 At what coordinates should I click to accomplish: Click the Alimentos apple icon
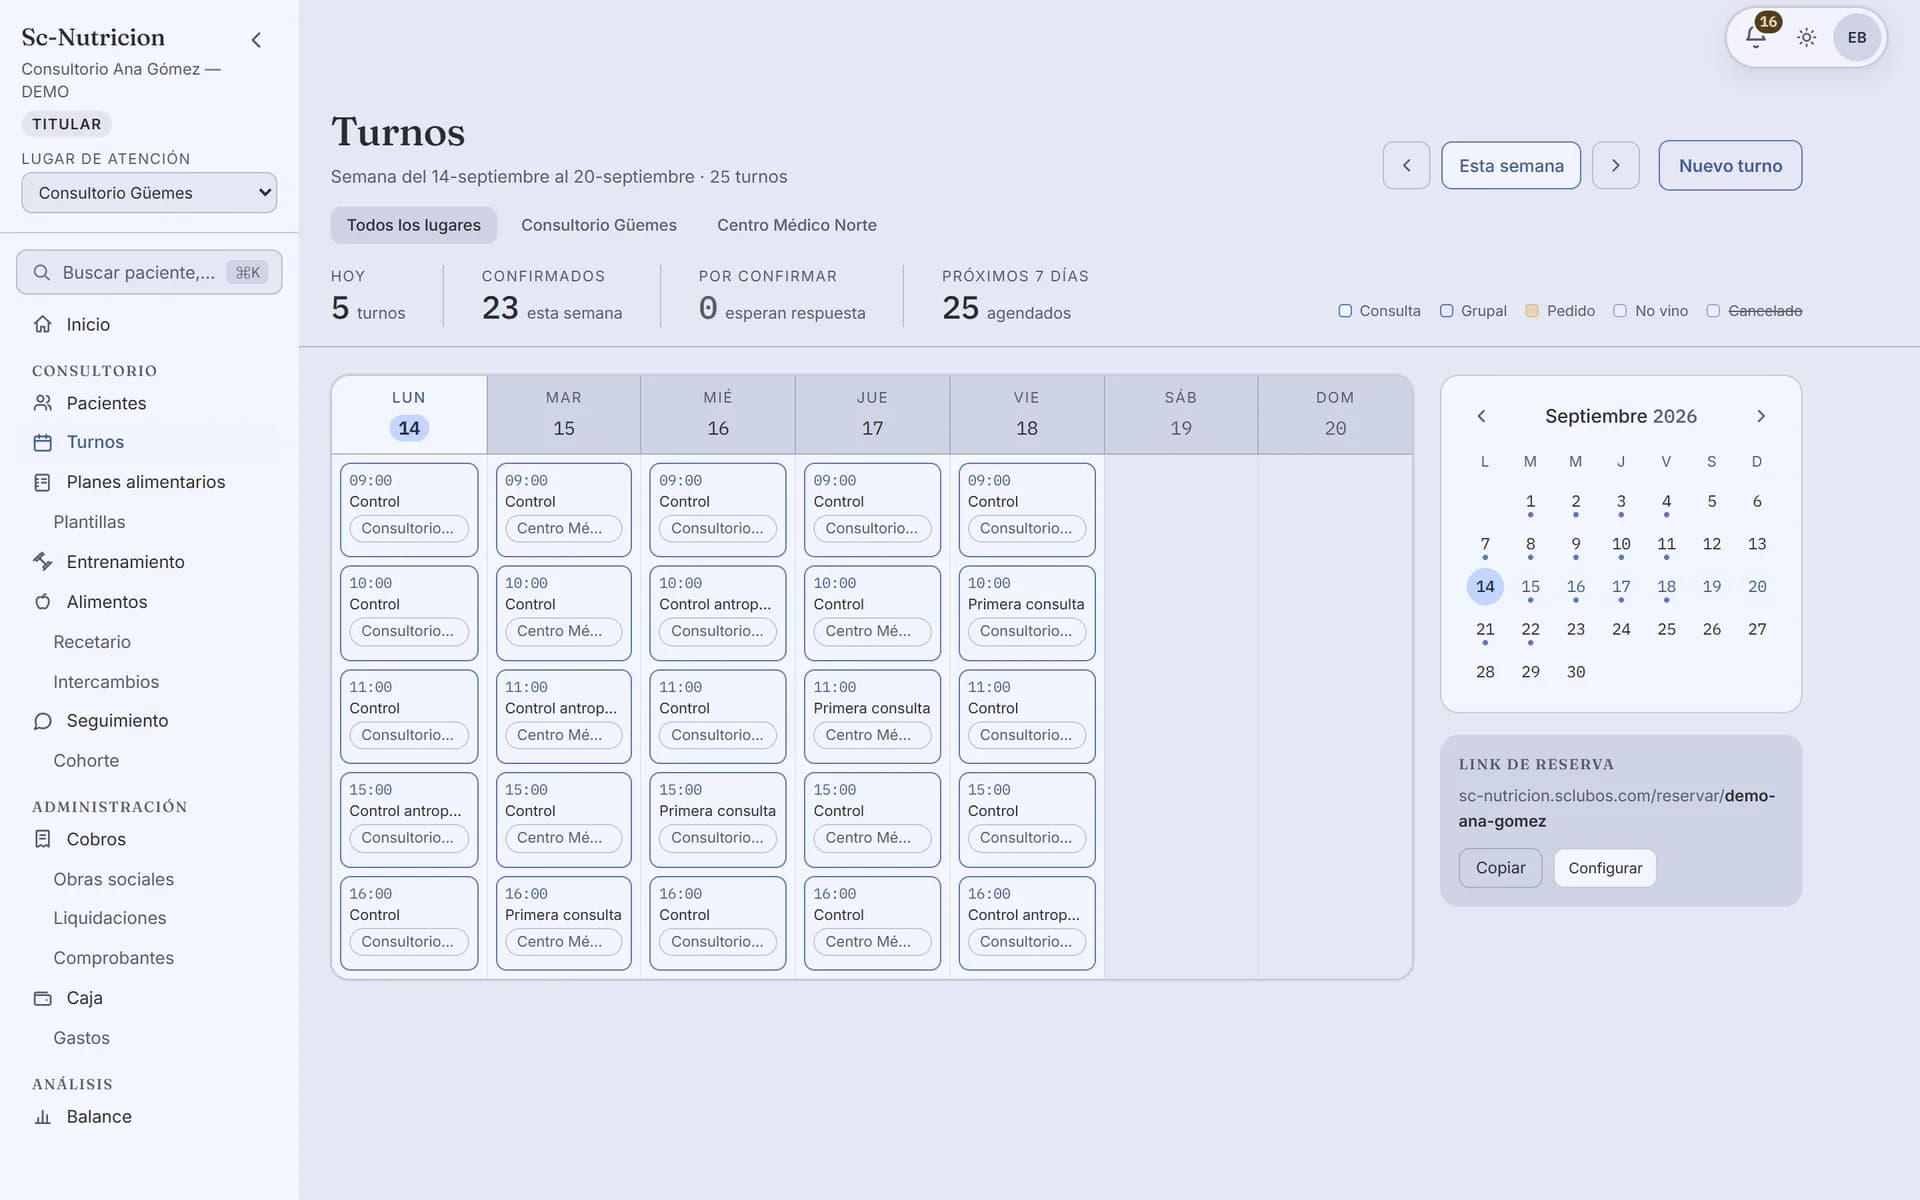(42, 602)
